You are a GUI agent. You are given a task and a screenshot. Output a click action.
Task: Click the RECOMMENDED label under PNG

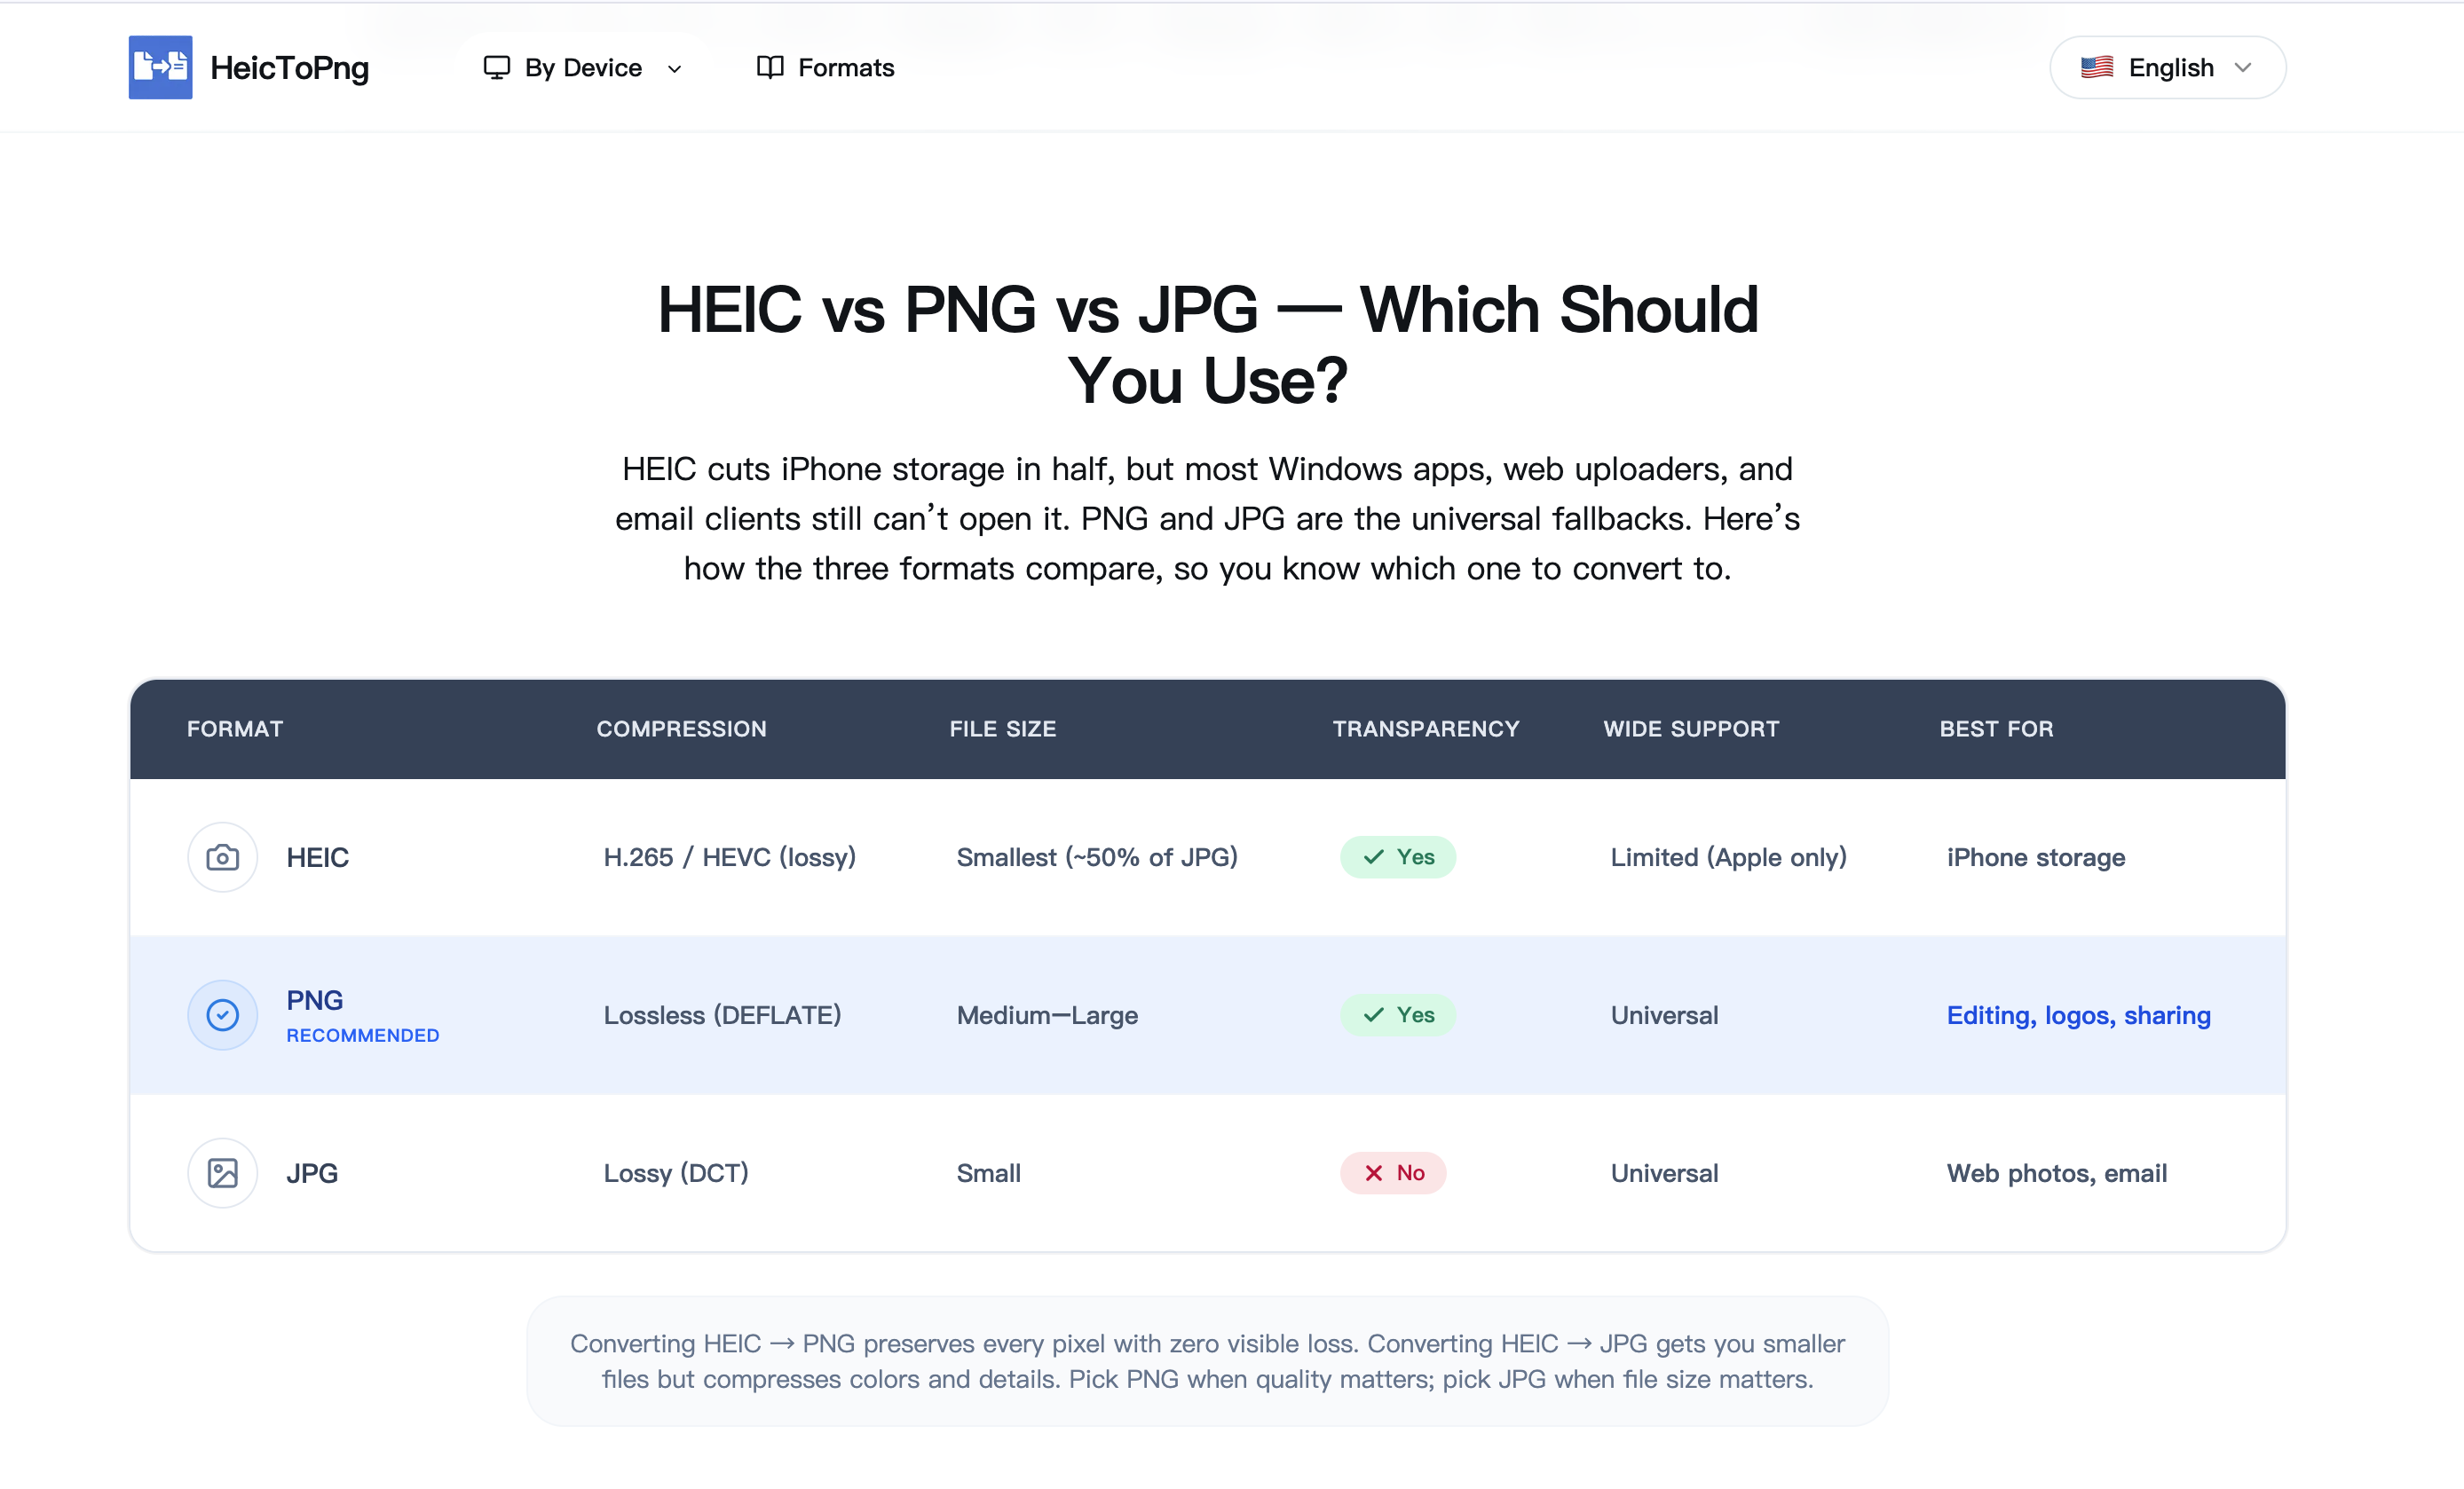click(x=362, y=1035)
